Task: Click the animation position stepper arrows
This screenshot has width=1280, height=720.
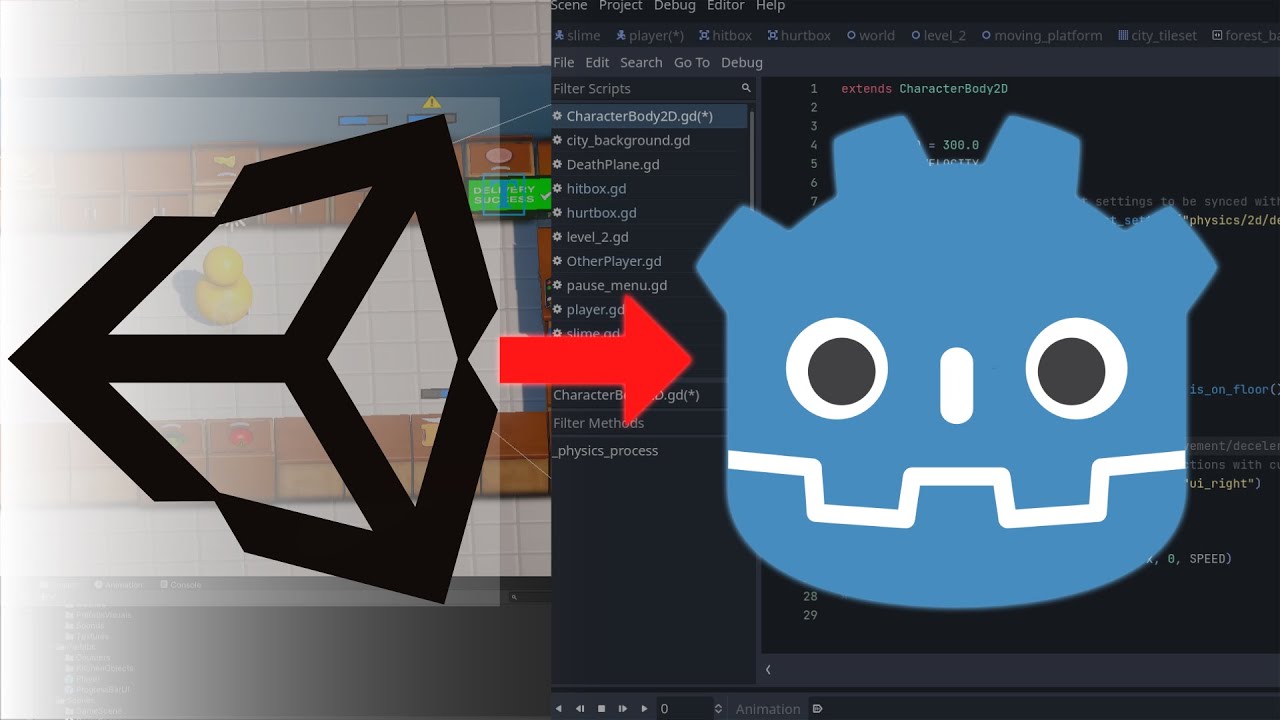Action: tap(718, 709)
